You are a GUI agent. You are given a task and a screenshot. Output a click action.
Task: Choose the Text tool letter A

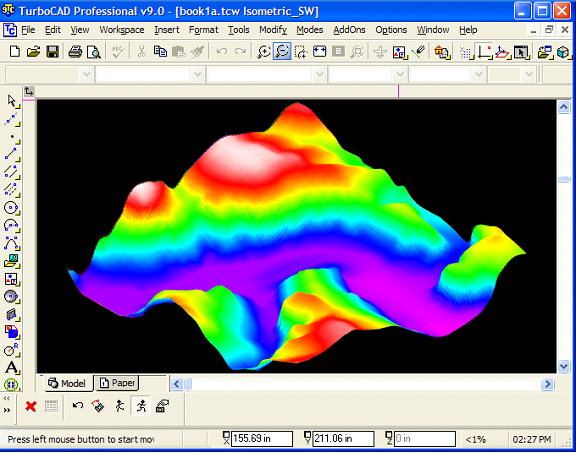coord(11,367)
